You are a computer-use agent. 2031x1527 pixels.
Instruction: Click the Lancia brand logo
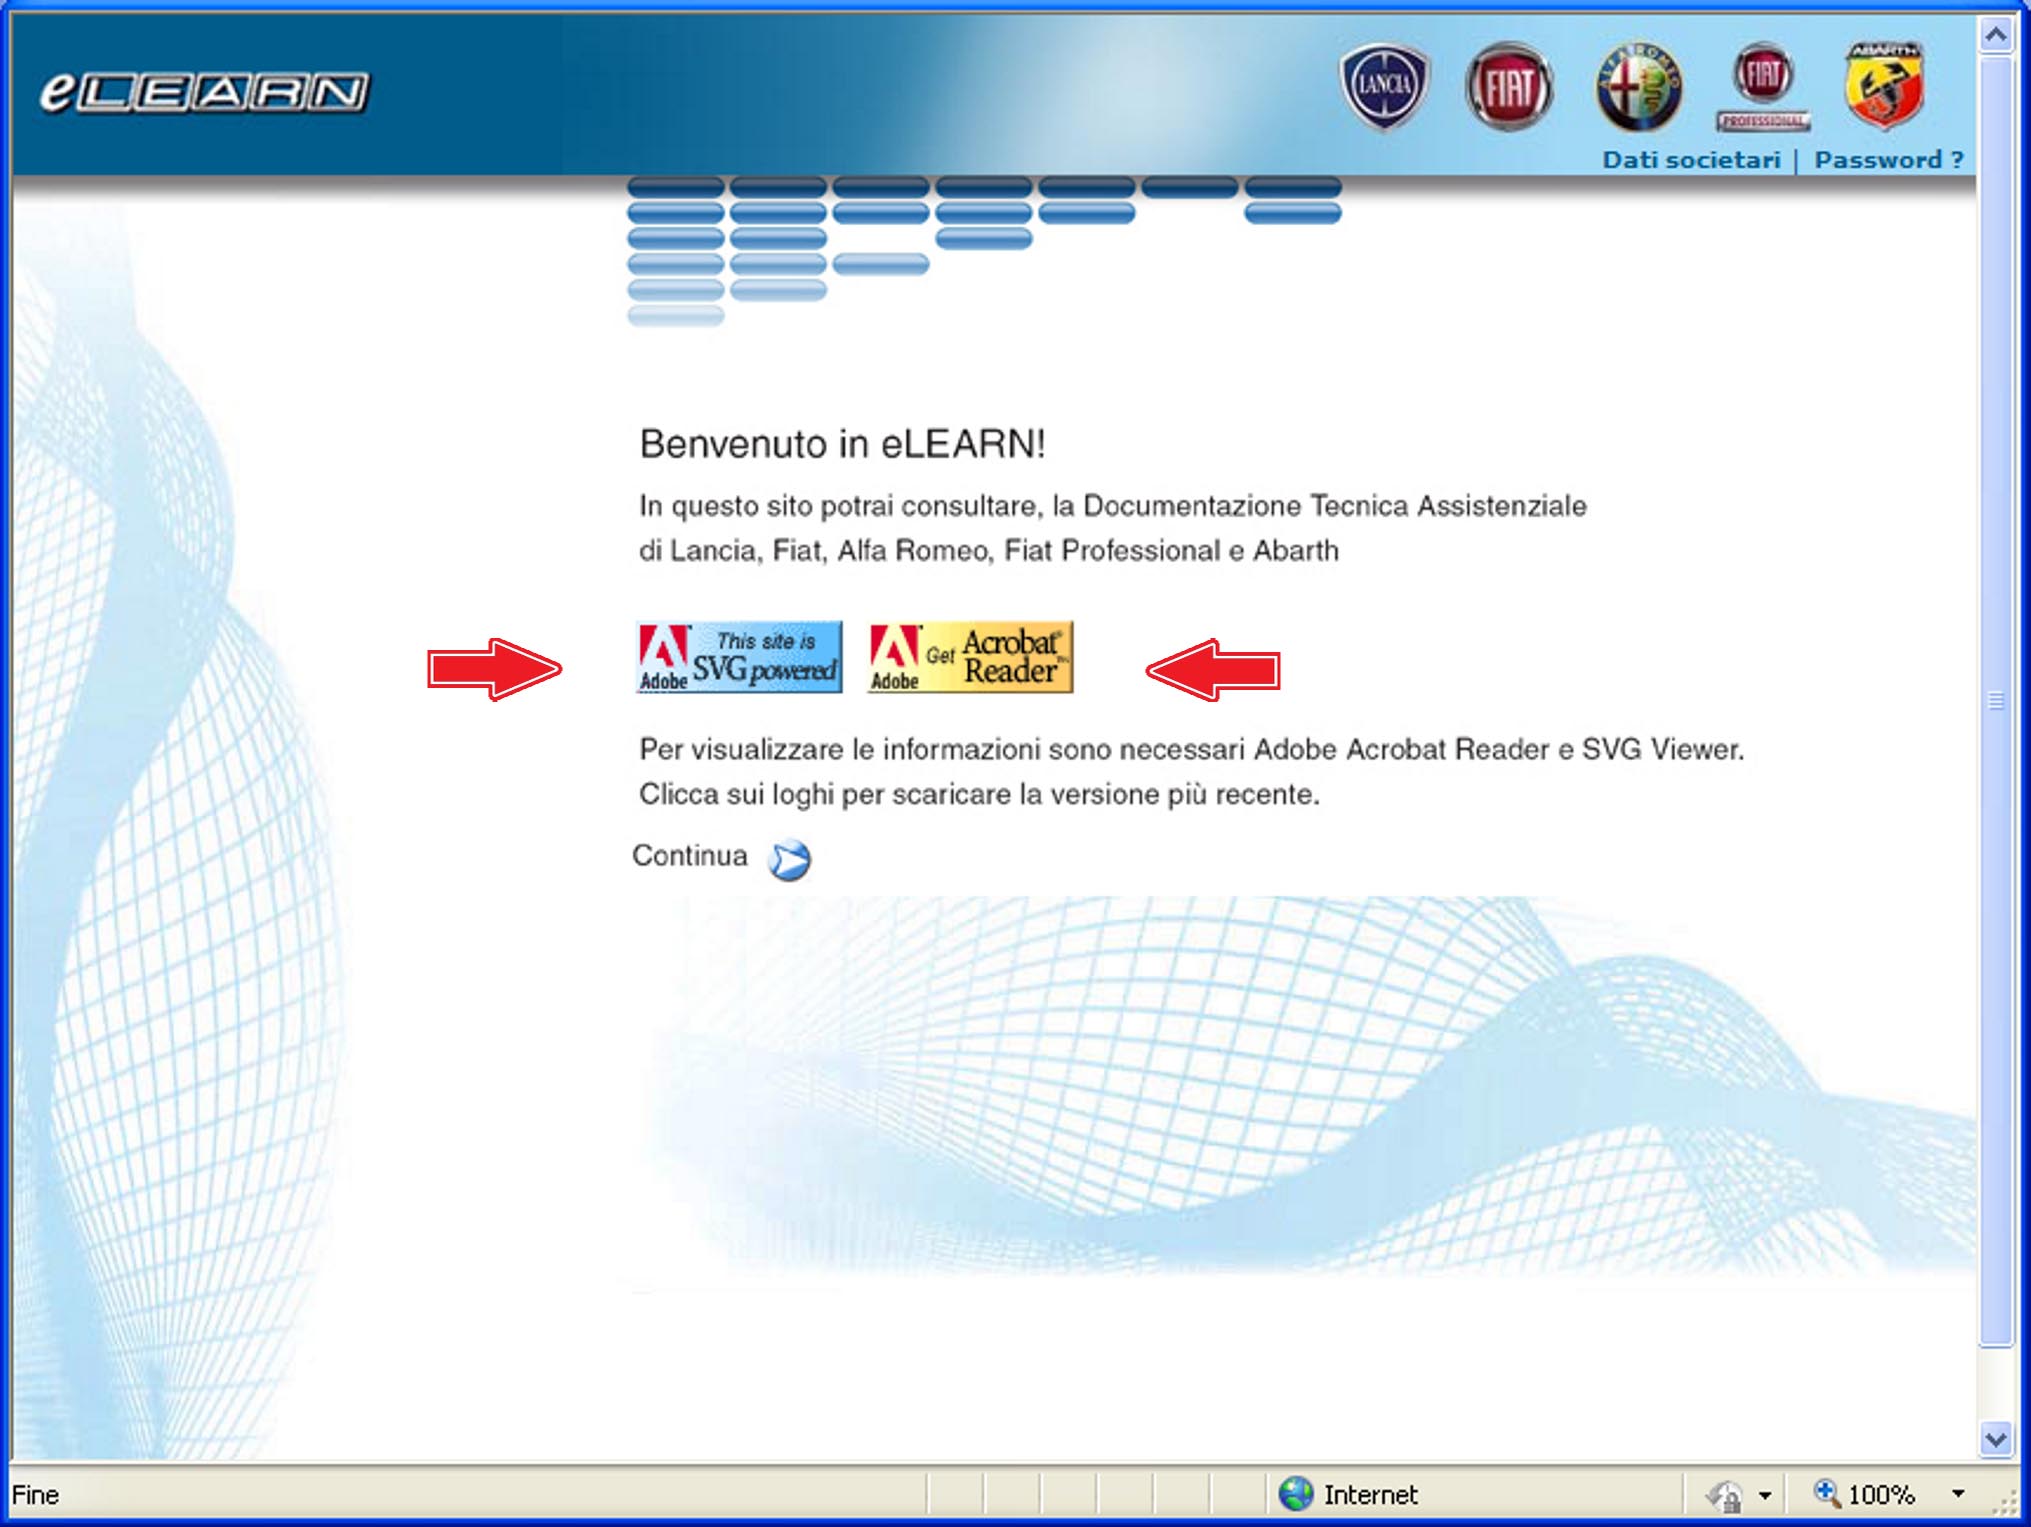(x=1384, y=87)
